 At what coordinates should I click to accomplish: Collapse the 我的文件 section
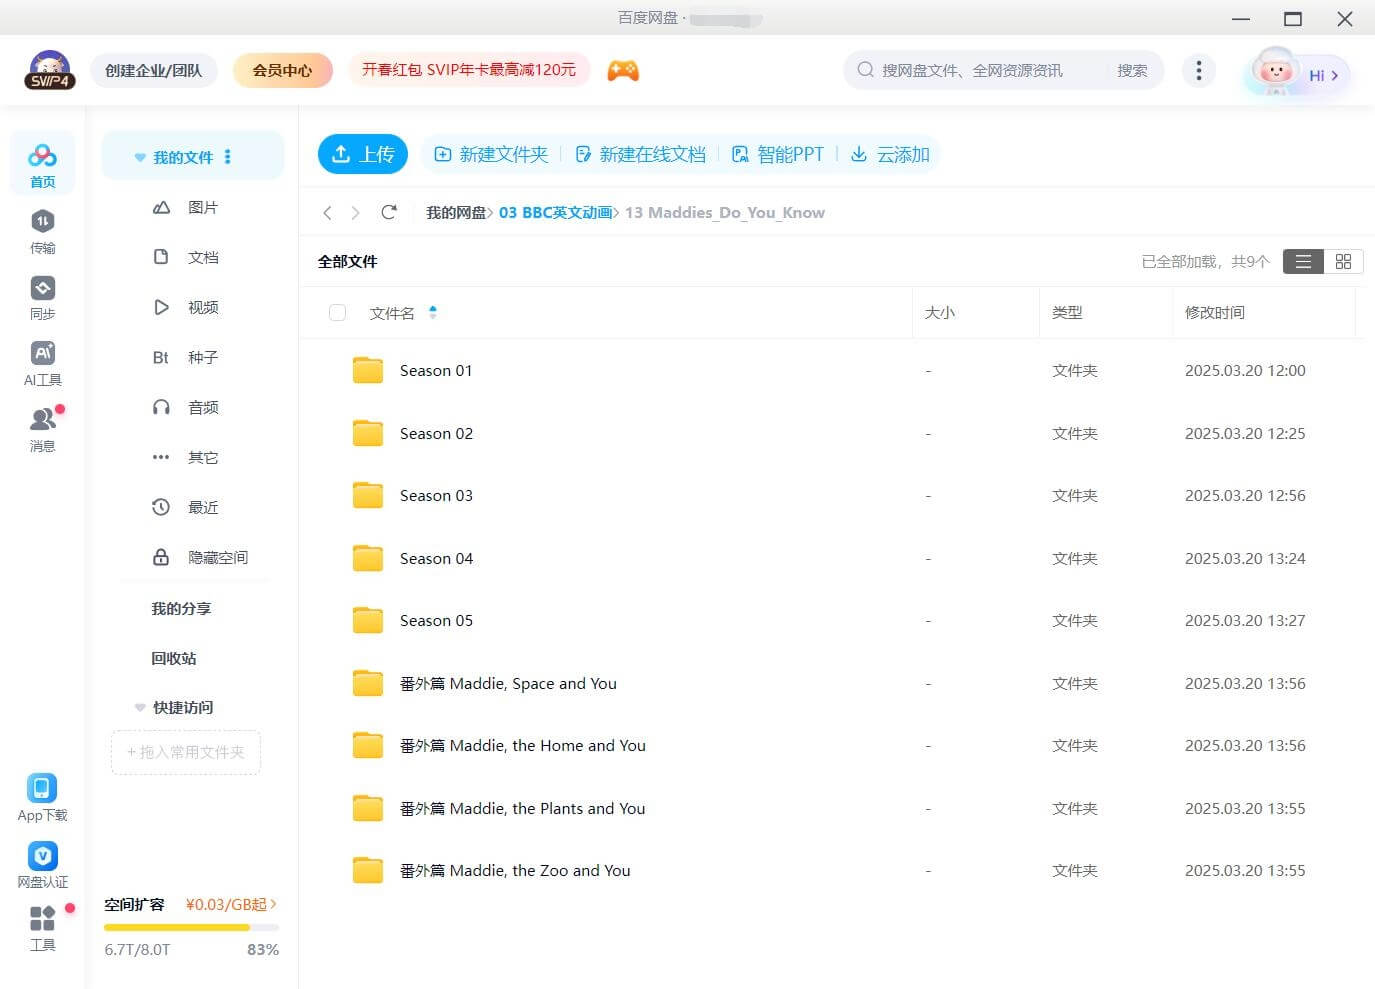[139, 156]
